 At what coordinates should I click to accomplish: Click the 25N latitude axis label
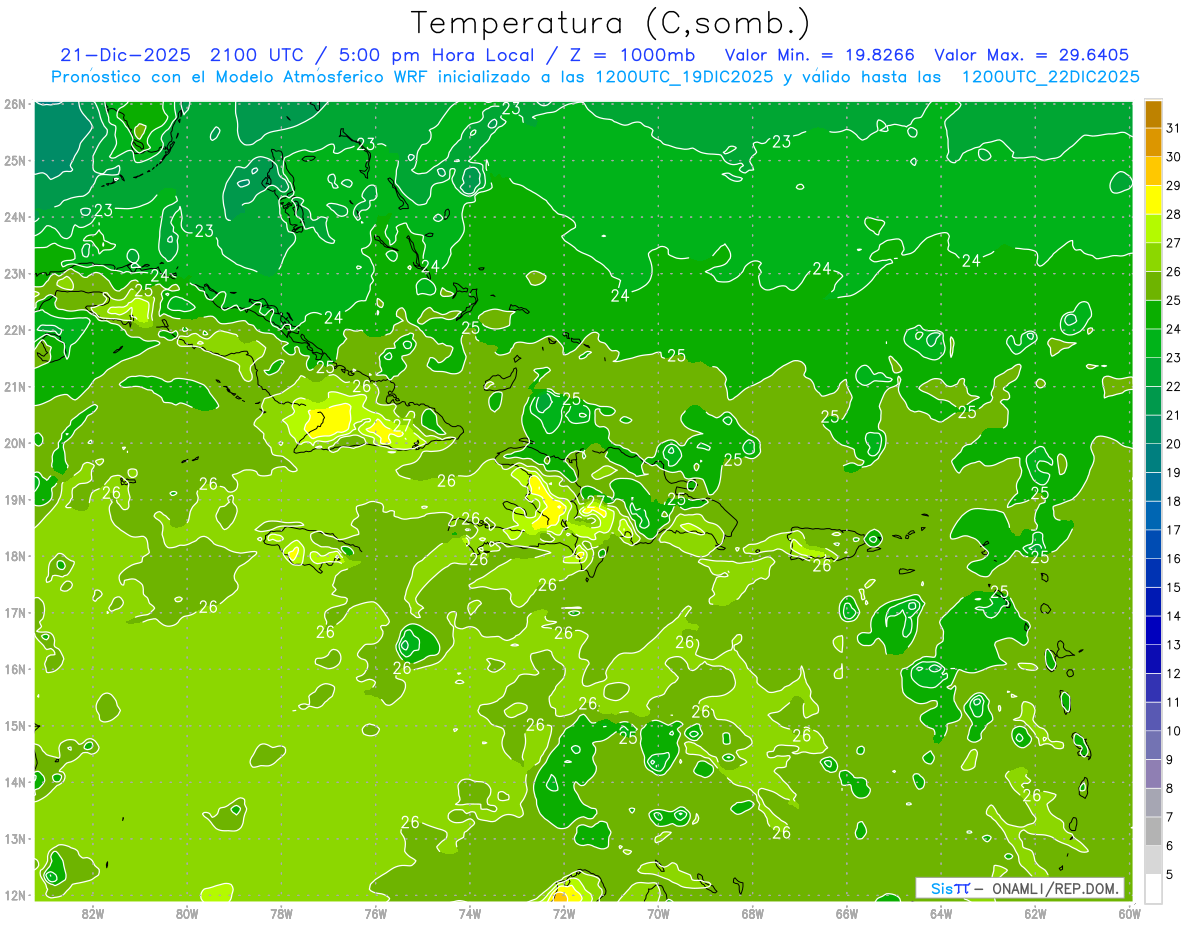tap(15, 161)
